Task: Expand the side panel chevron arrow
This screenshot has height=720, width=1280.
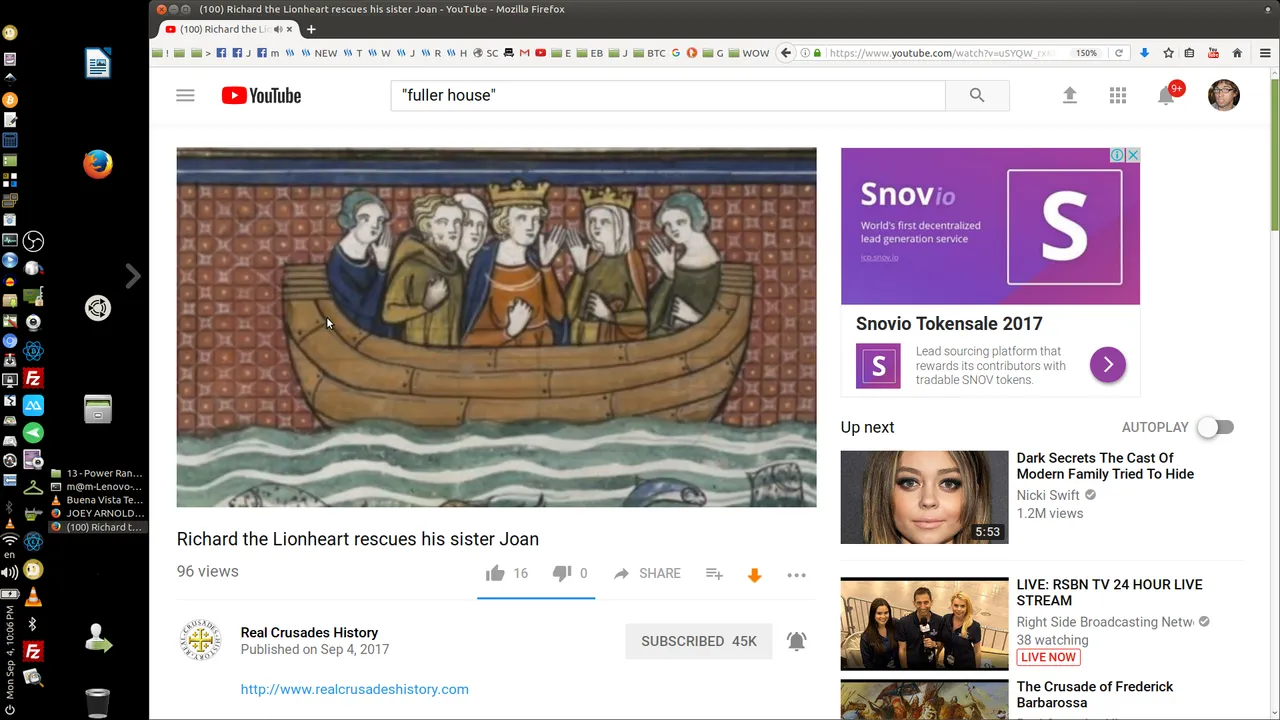Action: point(133,276)
